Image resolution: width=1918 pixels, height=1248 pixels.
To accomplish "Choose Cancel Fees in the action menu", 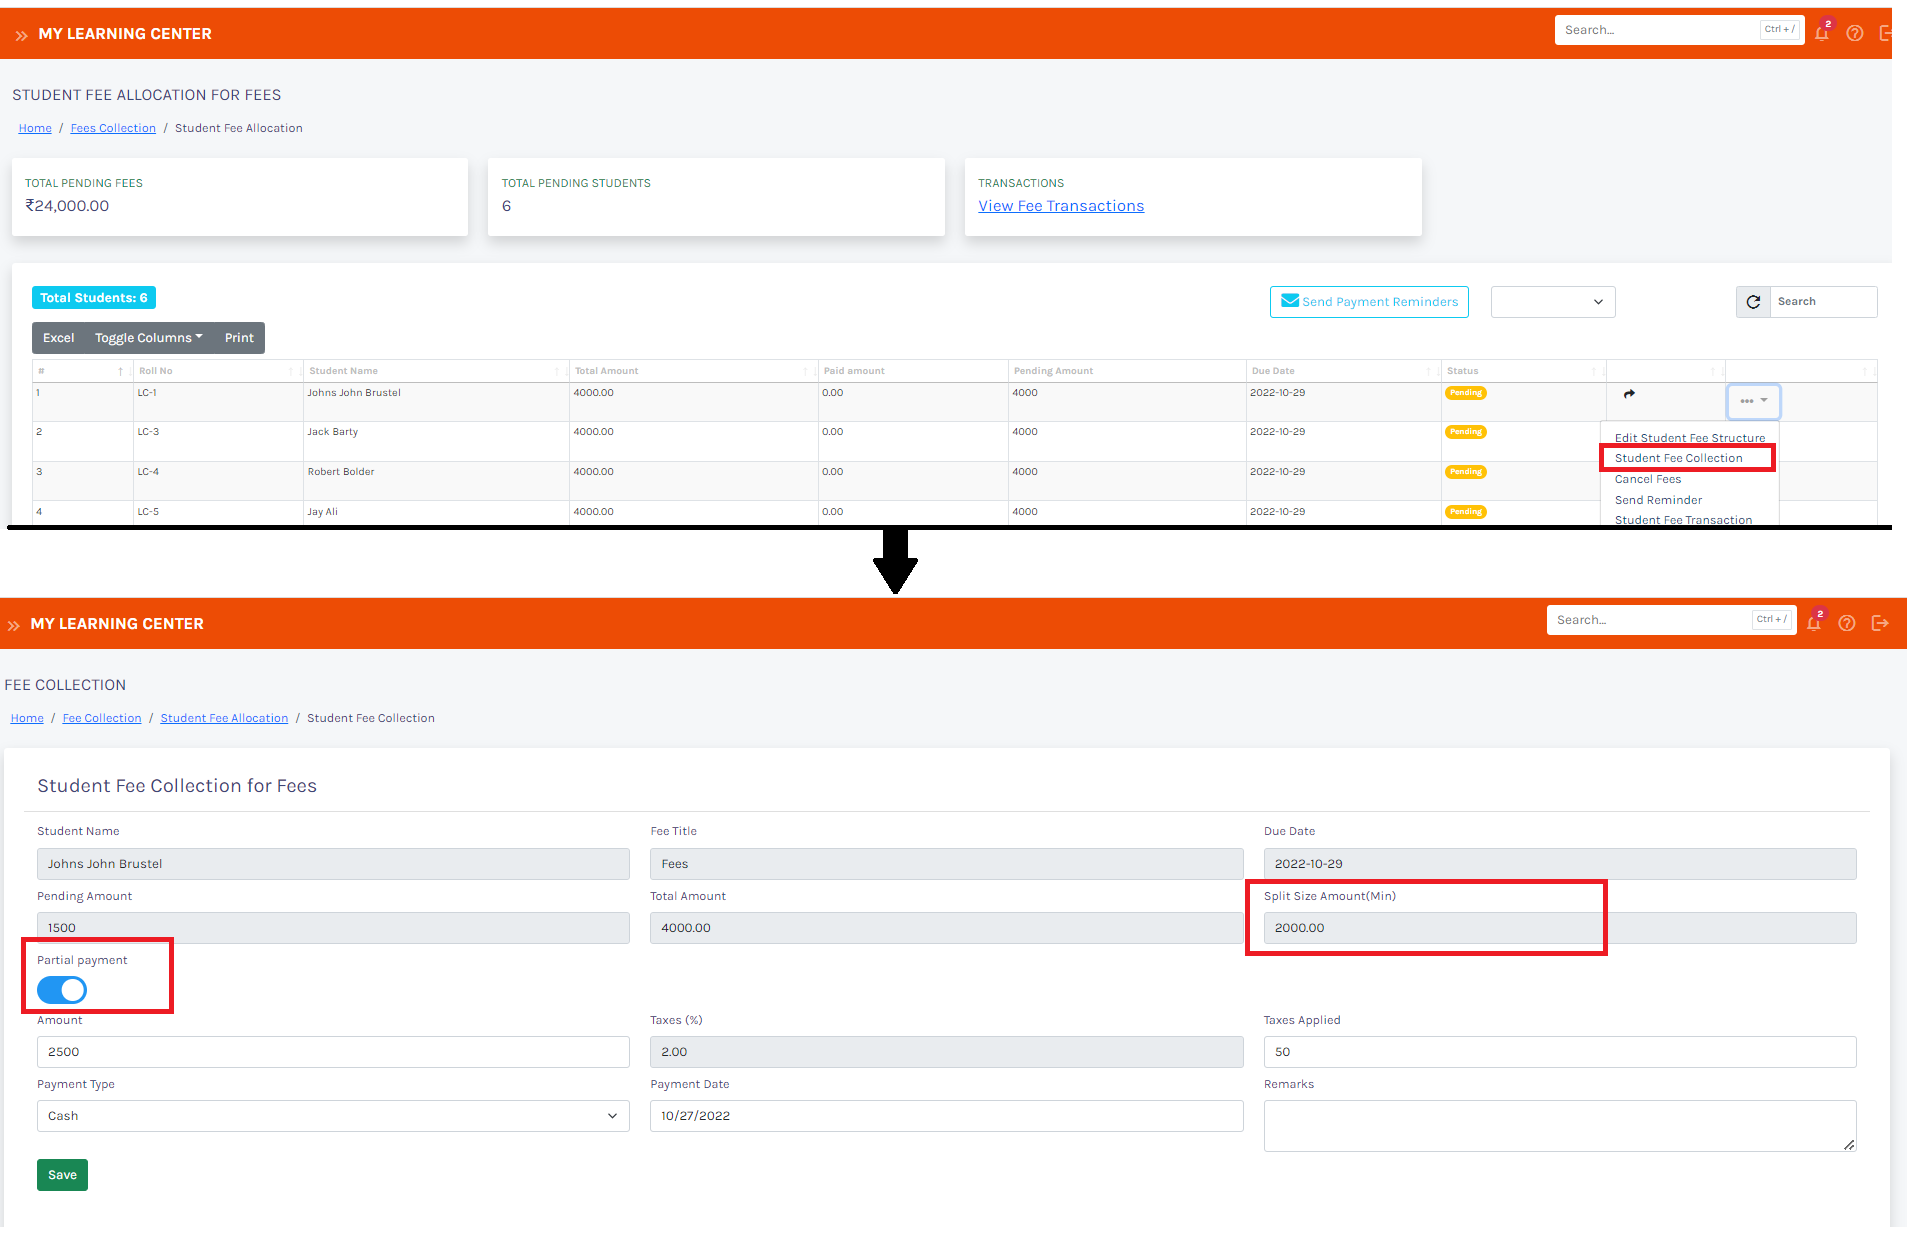I will (x=1648, y=479).
